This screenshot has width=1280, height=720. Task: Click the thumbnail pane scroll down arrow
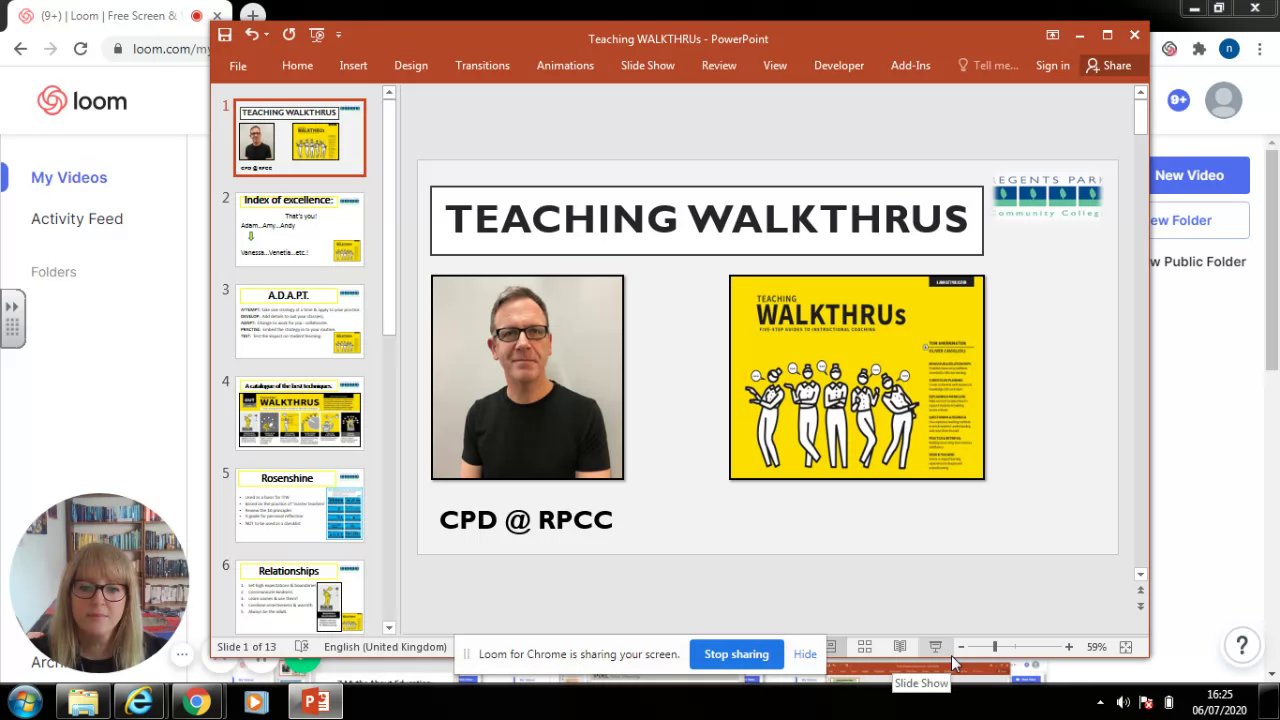pyautogui.click(x=389, y=627)
